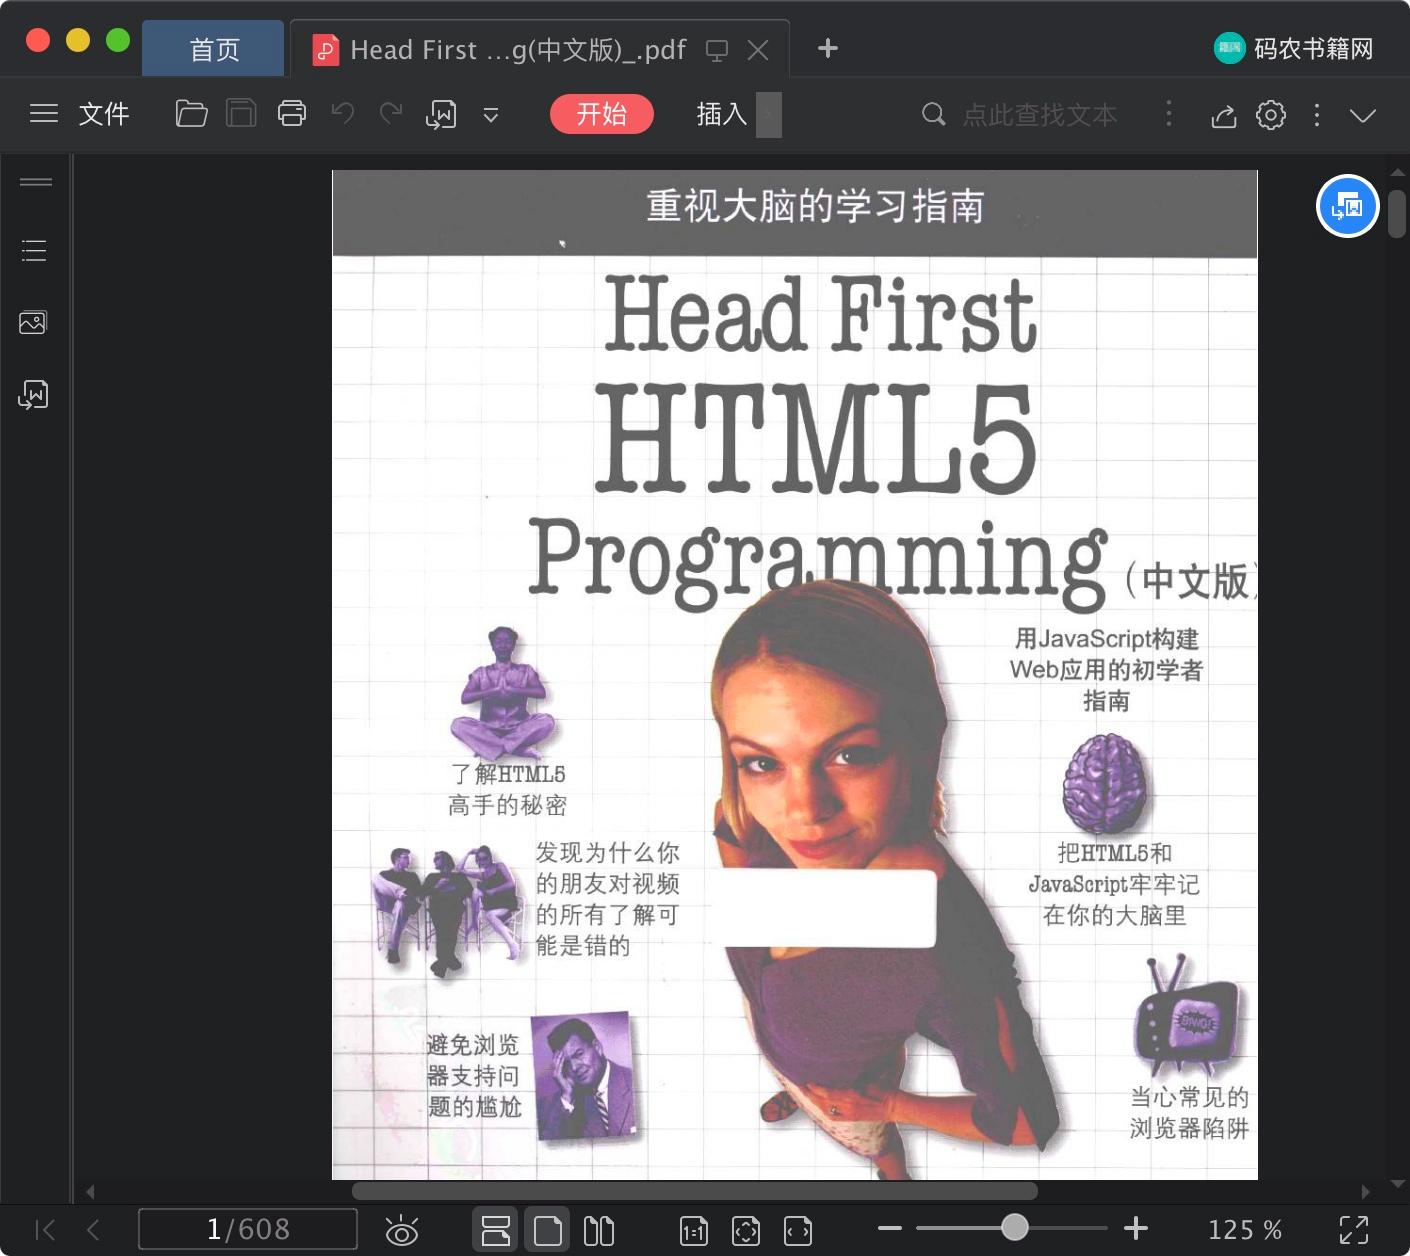Screen dimensions: 1410x1256
Task: Add a new tab with plus button
Action: coord(827,48)
